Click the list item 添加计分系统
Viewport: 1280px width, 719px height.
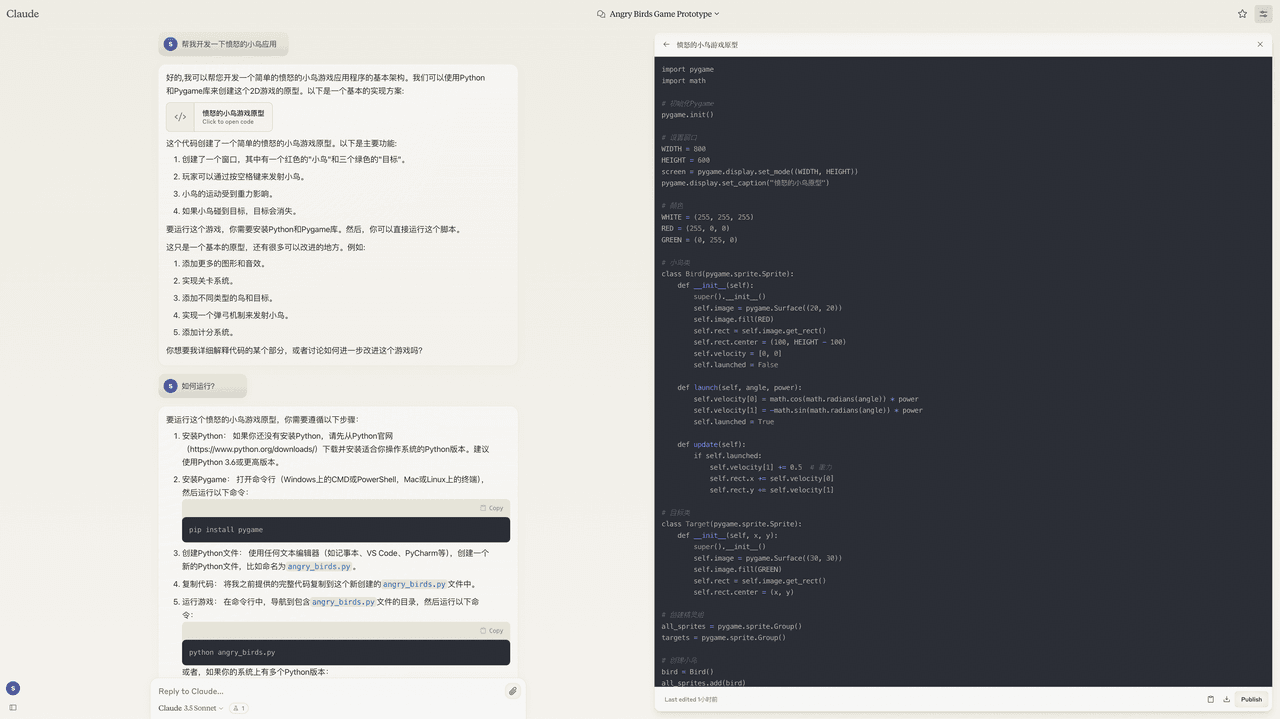pos(208,332)
